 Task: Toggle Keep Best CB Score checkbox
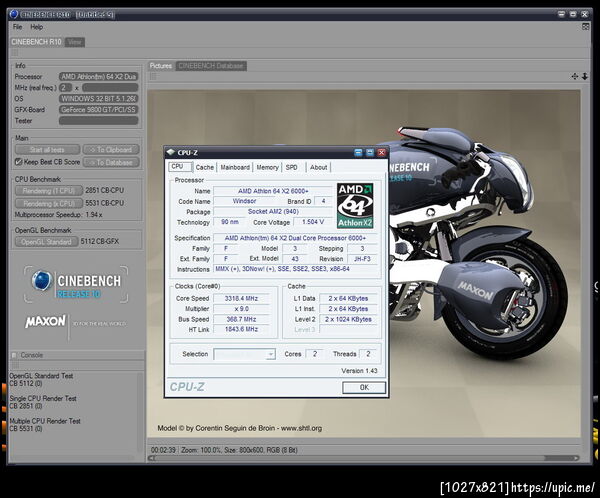pos(18,162)
